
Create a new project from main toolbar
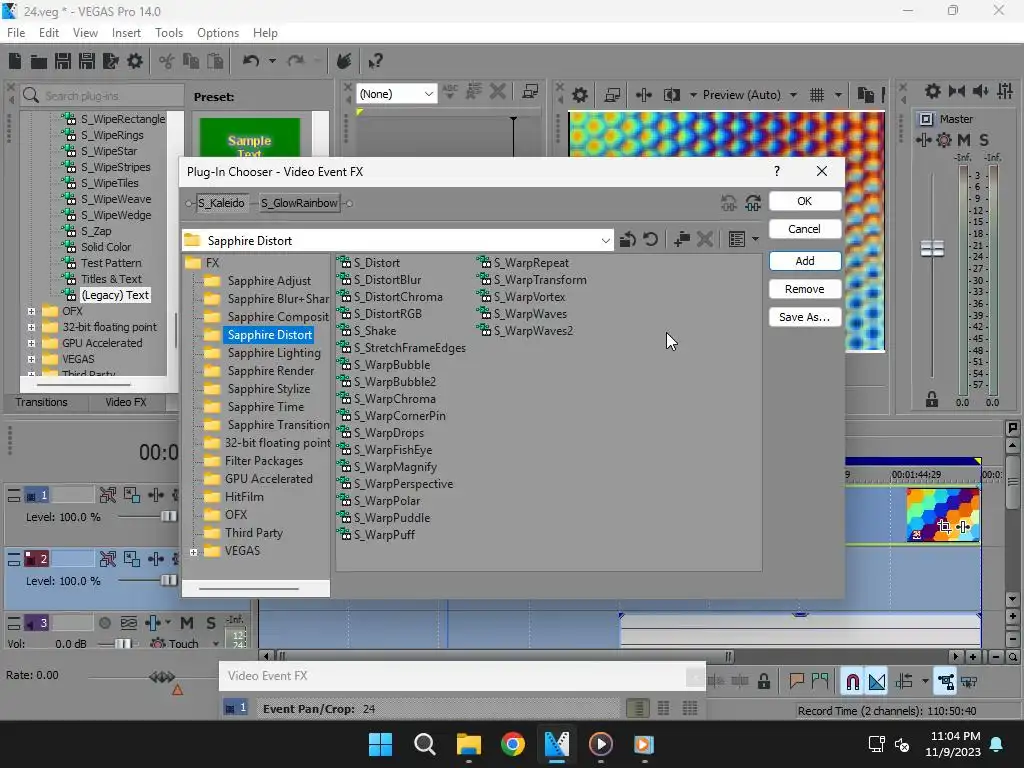pyautogui.click(x=15, y=61)
